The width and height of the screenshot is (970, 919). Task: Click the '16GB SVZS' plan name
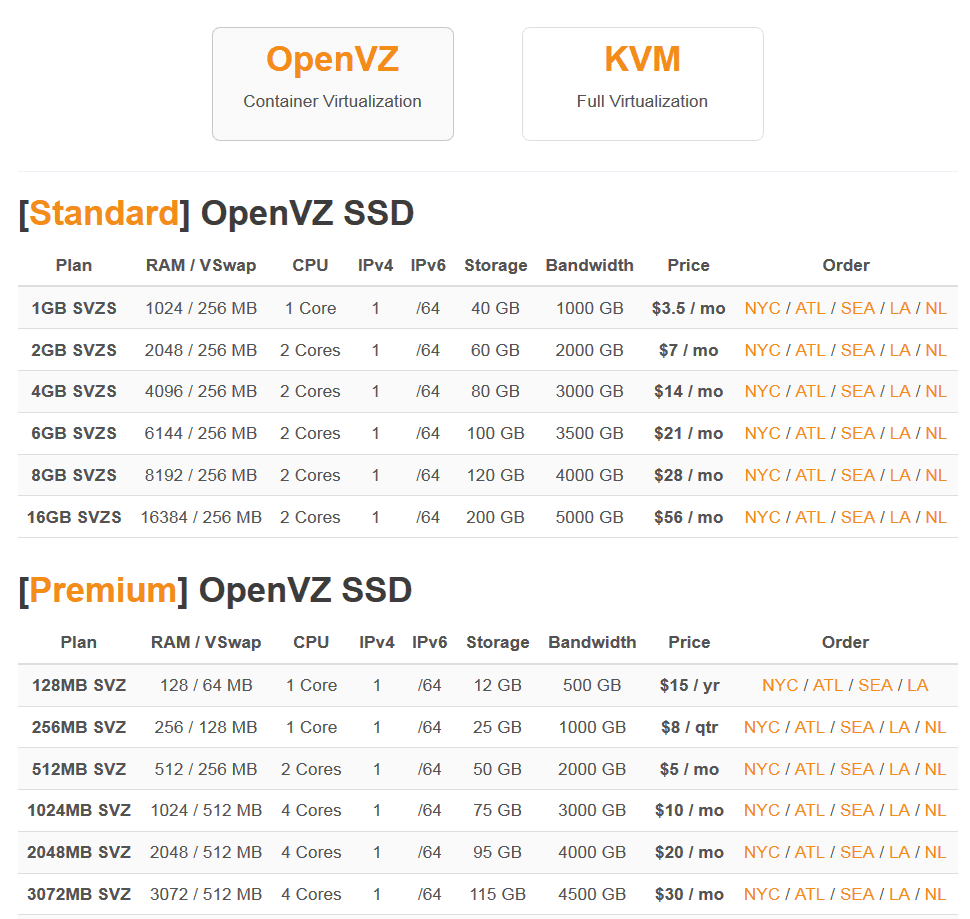point(74,517)
